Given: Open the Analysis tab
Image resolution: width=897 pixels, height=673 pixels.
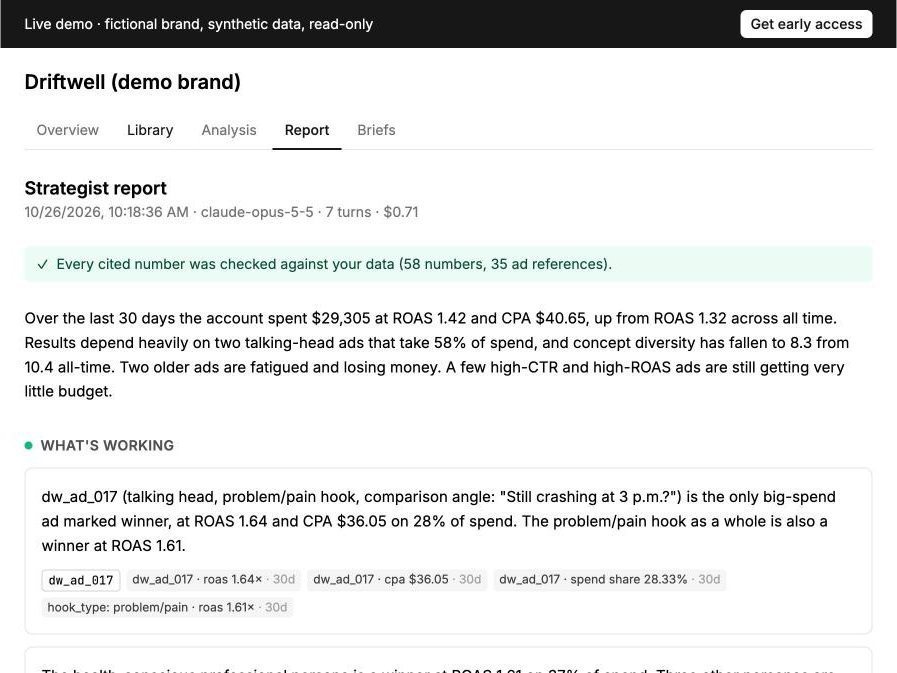Looking at the screenshot, I should (x=229, y=130).
